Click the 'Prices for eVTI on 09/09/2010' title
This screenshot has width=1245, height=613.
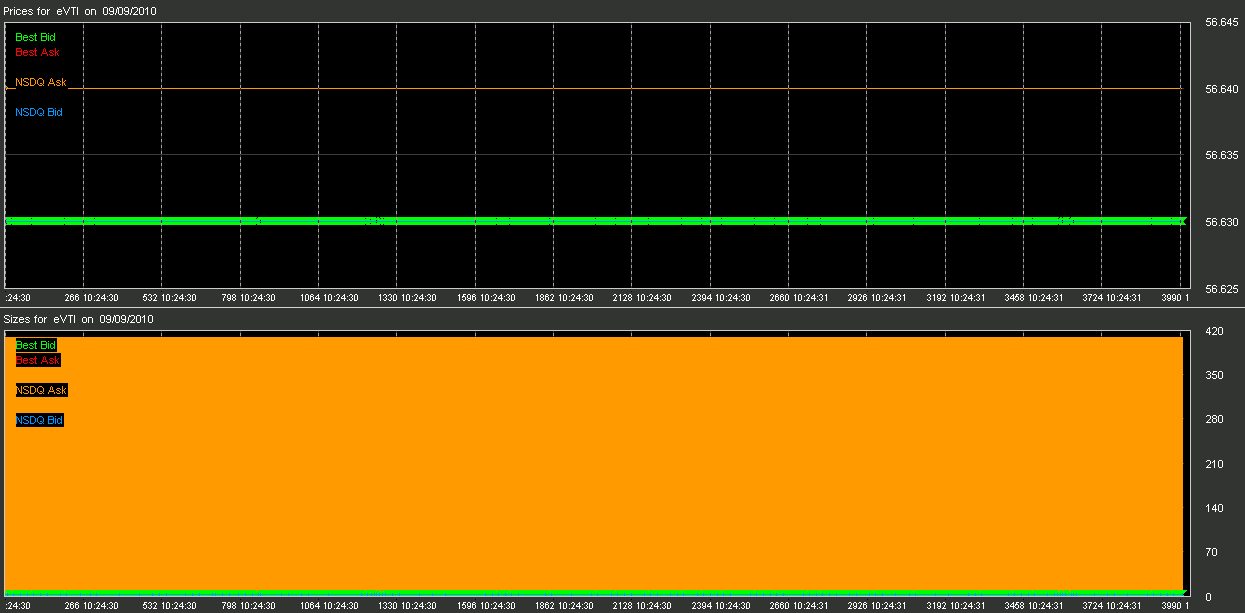click(x=80, y=11)
